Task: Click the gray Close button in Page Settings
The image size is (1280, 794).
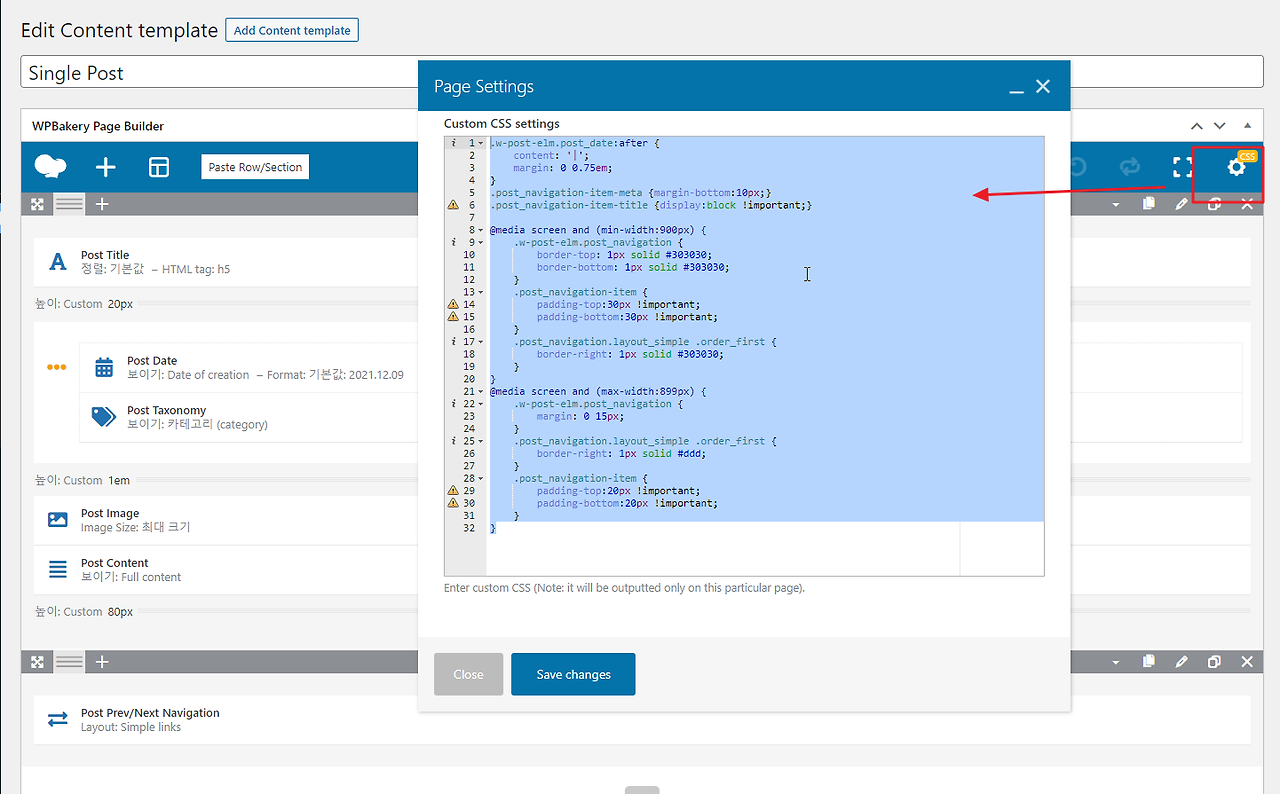Action: click(468, 674)
